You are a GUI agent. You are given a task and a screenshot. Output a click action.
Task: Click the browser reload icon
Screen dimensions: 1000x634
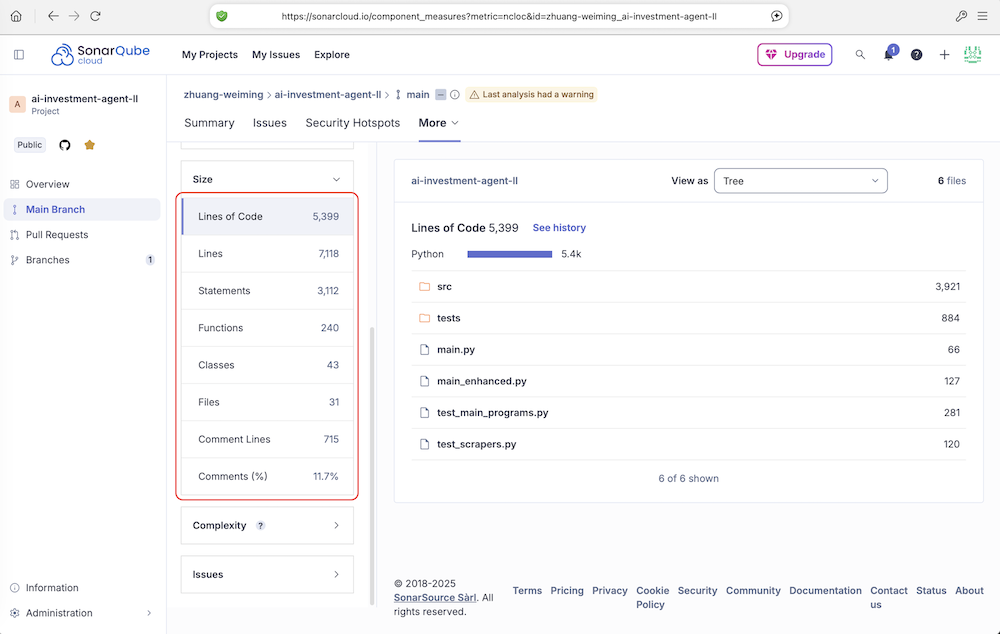click(x=95, y=16)
